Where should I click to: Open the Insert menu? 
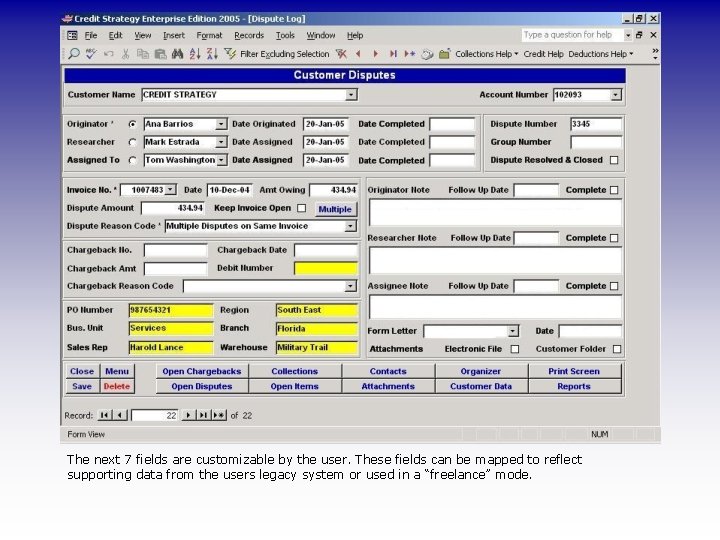pyautogui.click(x=174, y=35)
